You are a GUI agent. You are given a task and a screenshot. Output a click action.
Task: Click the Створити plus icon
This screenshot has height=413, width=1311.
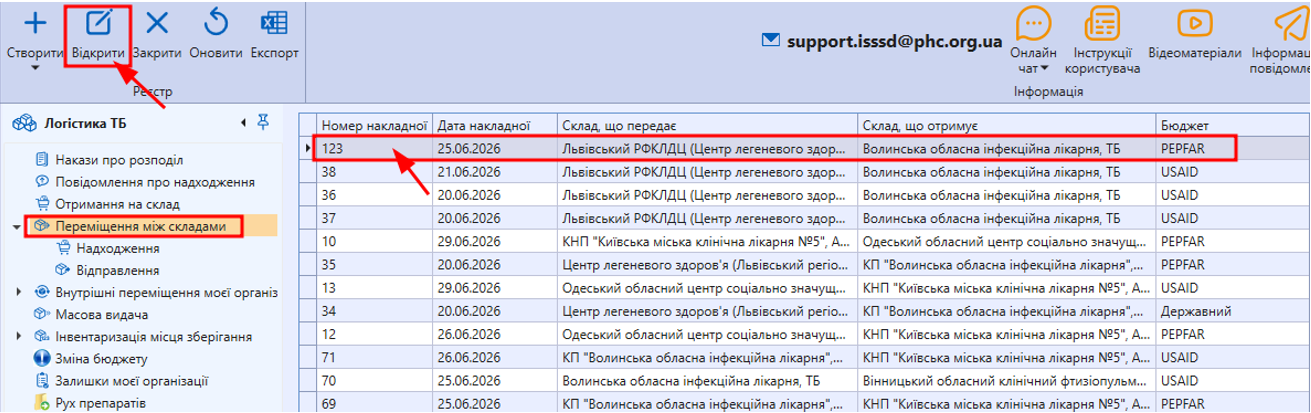pyautogui.click(x=34, y=23)
